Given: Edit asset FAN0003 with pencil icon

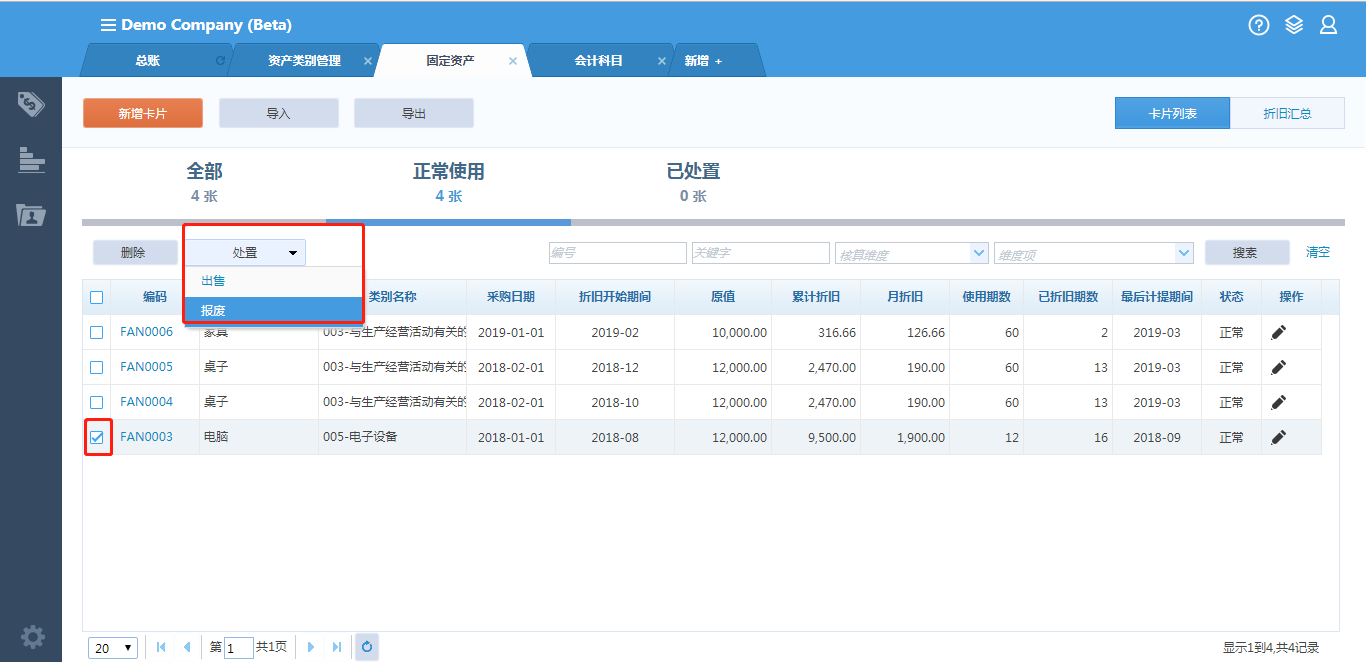Looking at the screenshot, I should (x=1278, y=437).
